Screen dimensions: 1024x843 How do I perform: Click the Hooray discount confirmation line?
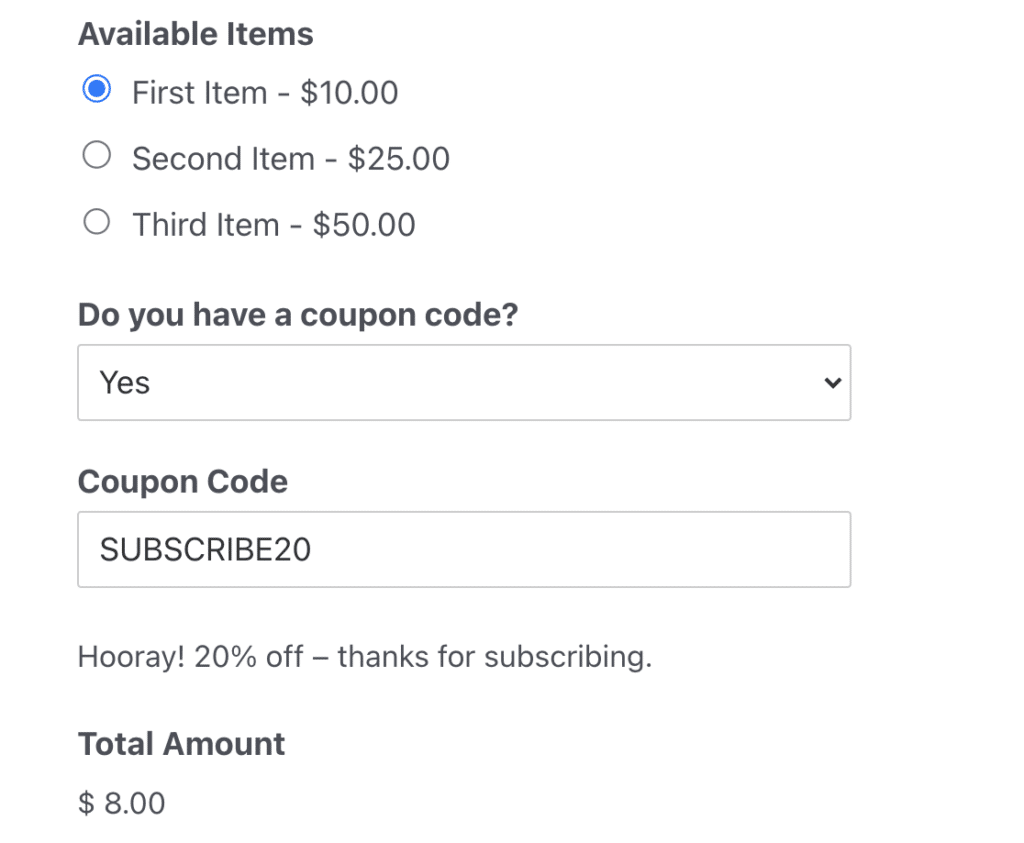[x=364, y=656]
